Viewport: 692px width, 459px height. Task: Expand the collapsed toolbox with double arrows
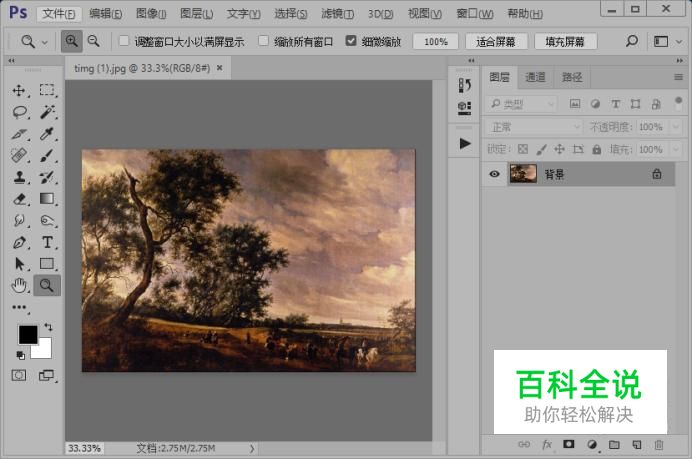point(11,60)
